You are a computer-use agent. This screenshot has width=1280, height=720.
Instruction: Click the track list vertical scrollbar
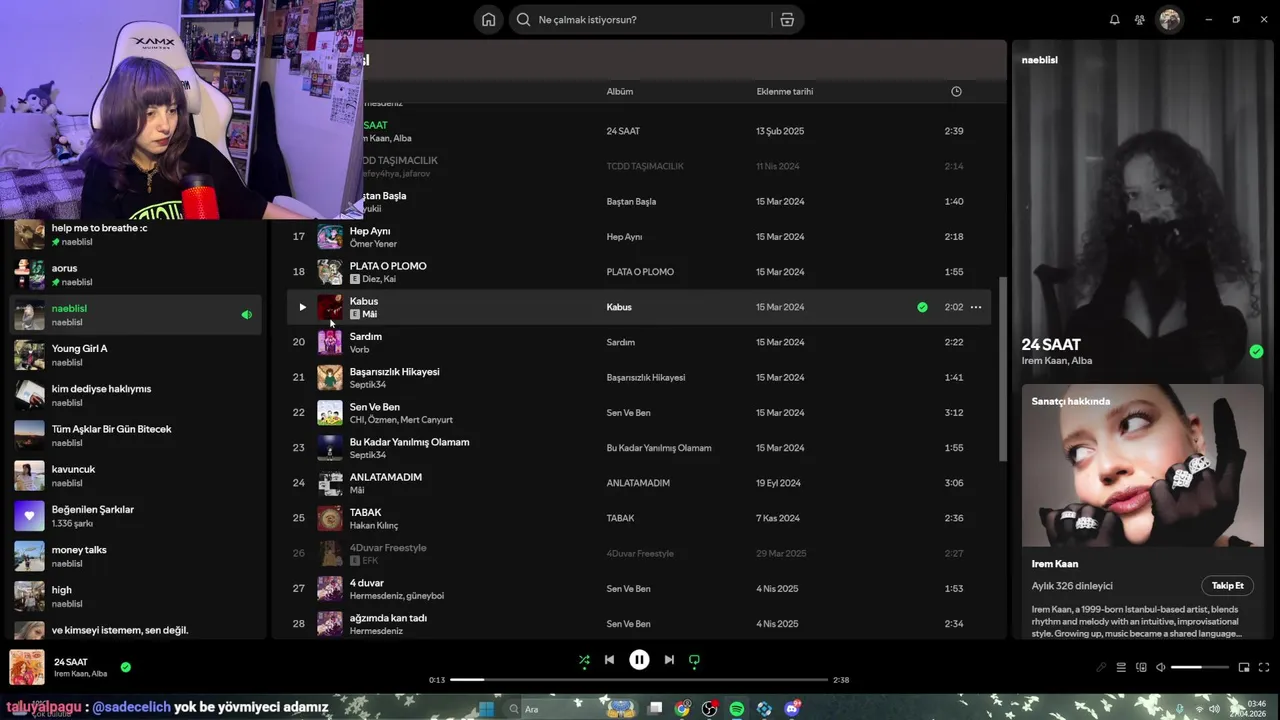click(x=1003, y=370)
